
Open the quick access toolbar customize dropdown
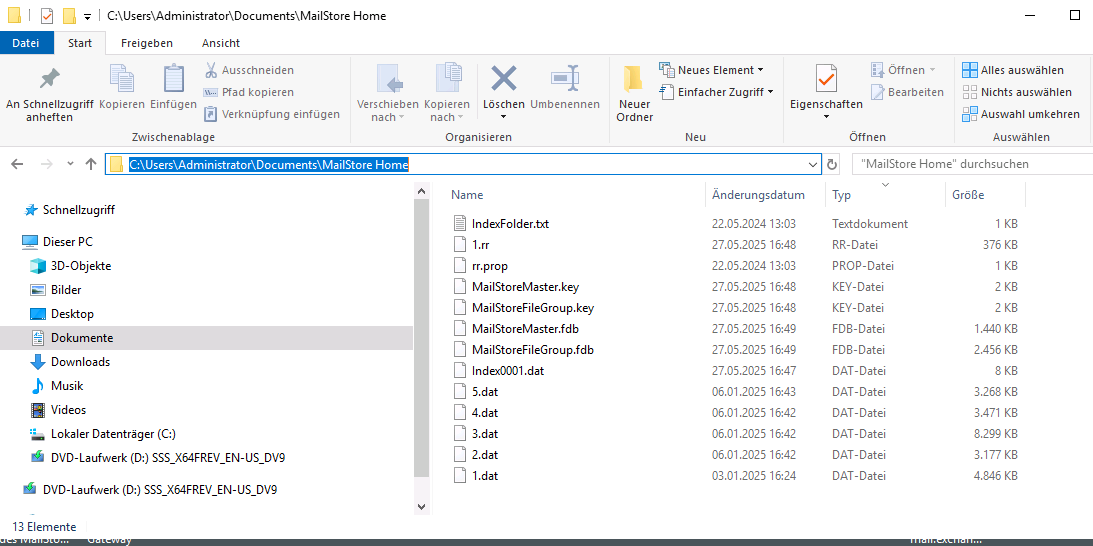coord(87,16)
